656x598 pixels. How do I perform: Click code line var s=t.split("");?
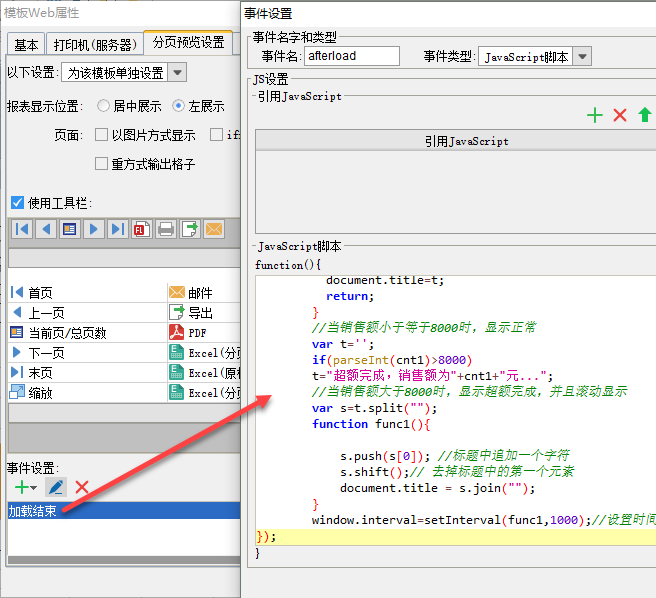(x=374, y=408)
